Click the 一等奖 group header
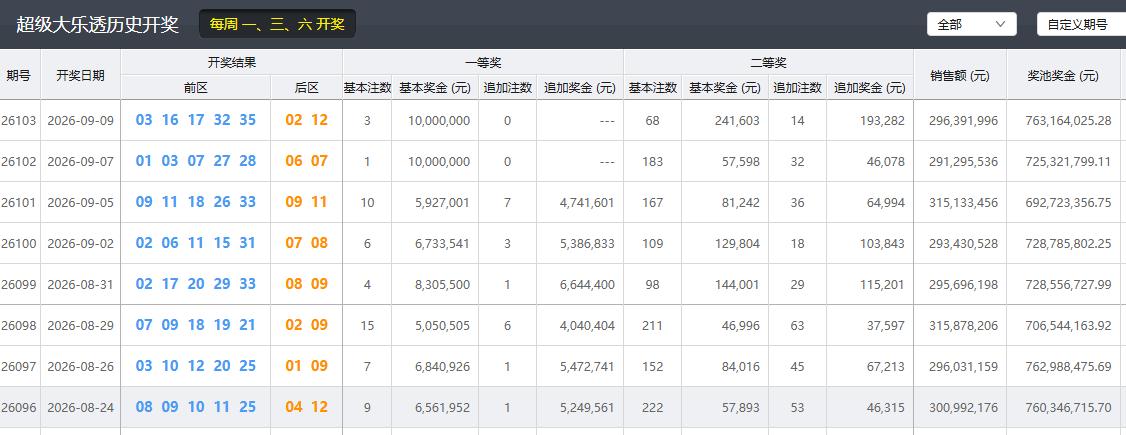This screenshot has height=435, width=1126. [x=483, y=62]
